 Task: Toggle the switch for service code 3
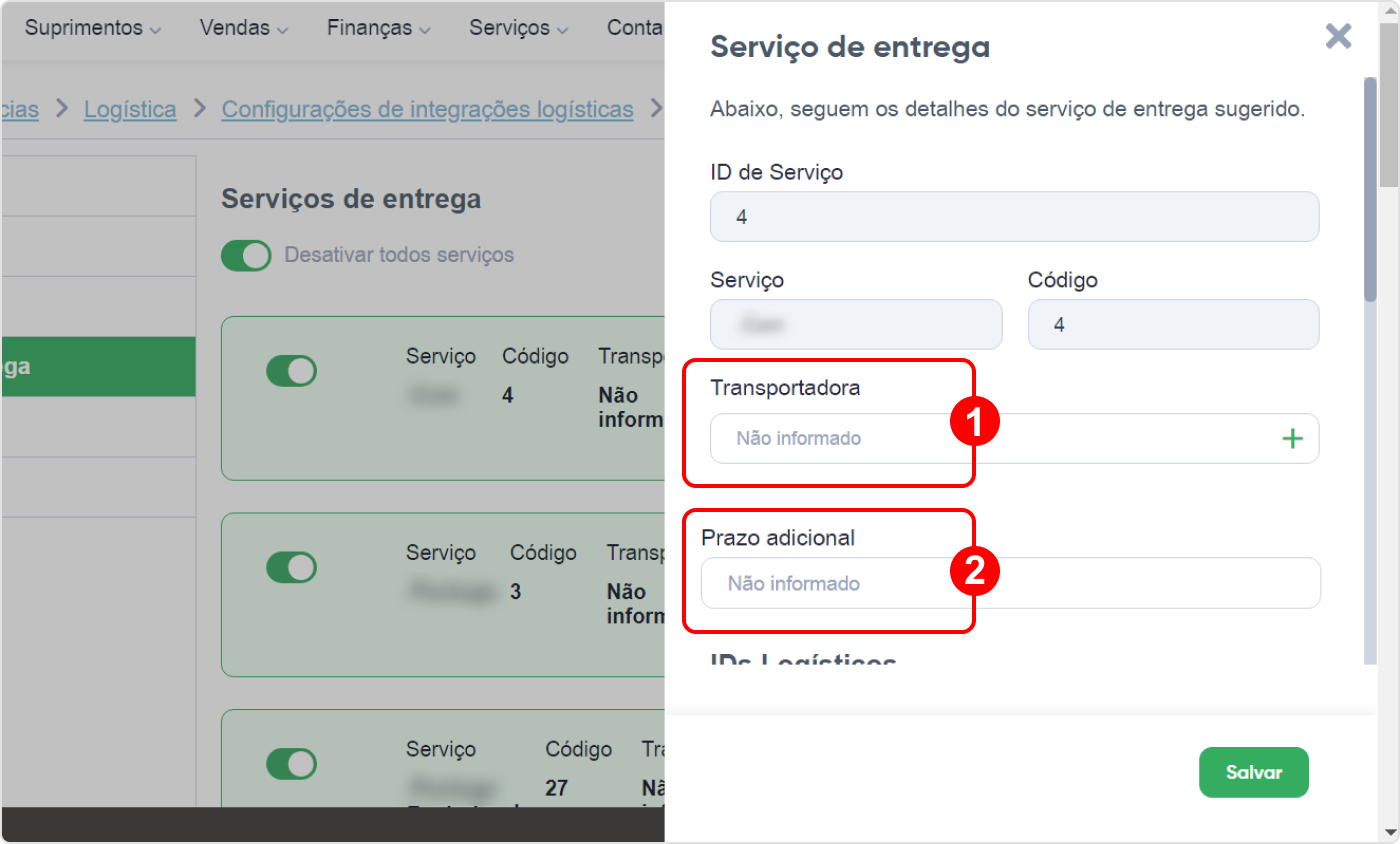(x=291, y=567)
